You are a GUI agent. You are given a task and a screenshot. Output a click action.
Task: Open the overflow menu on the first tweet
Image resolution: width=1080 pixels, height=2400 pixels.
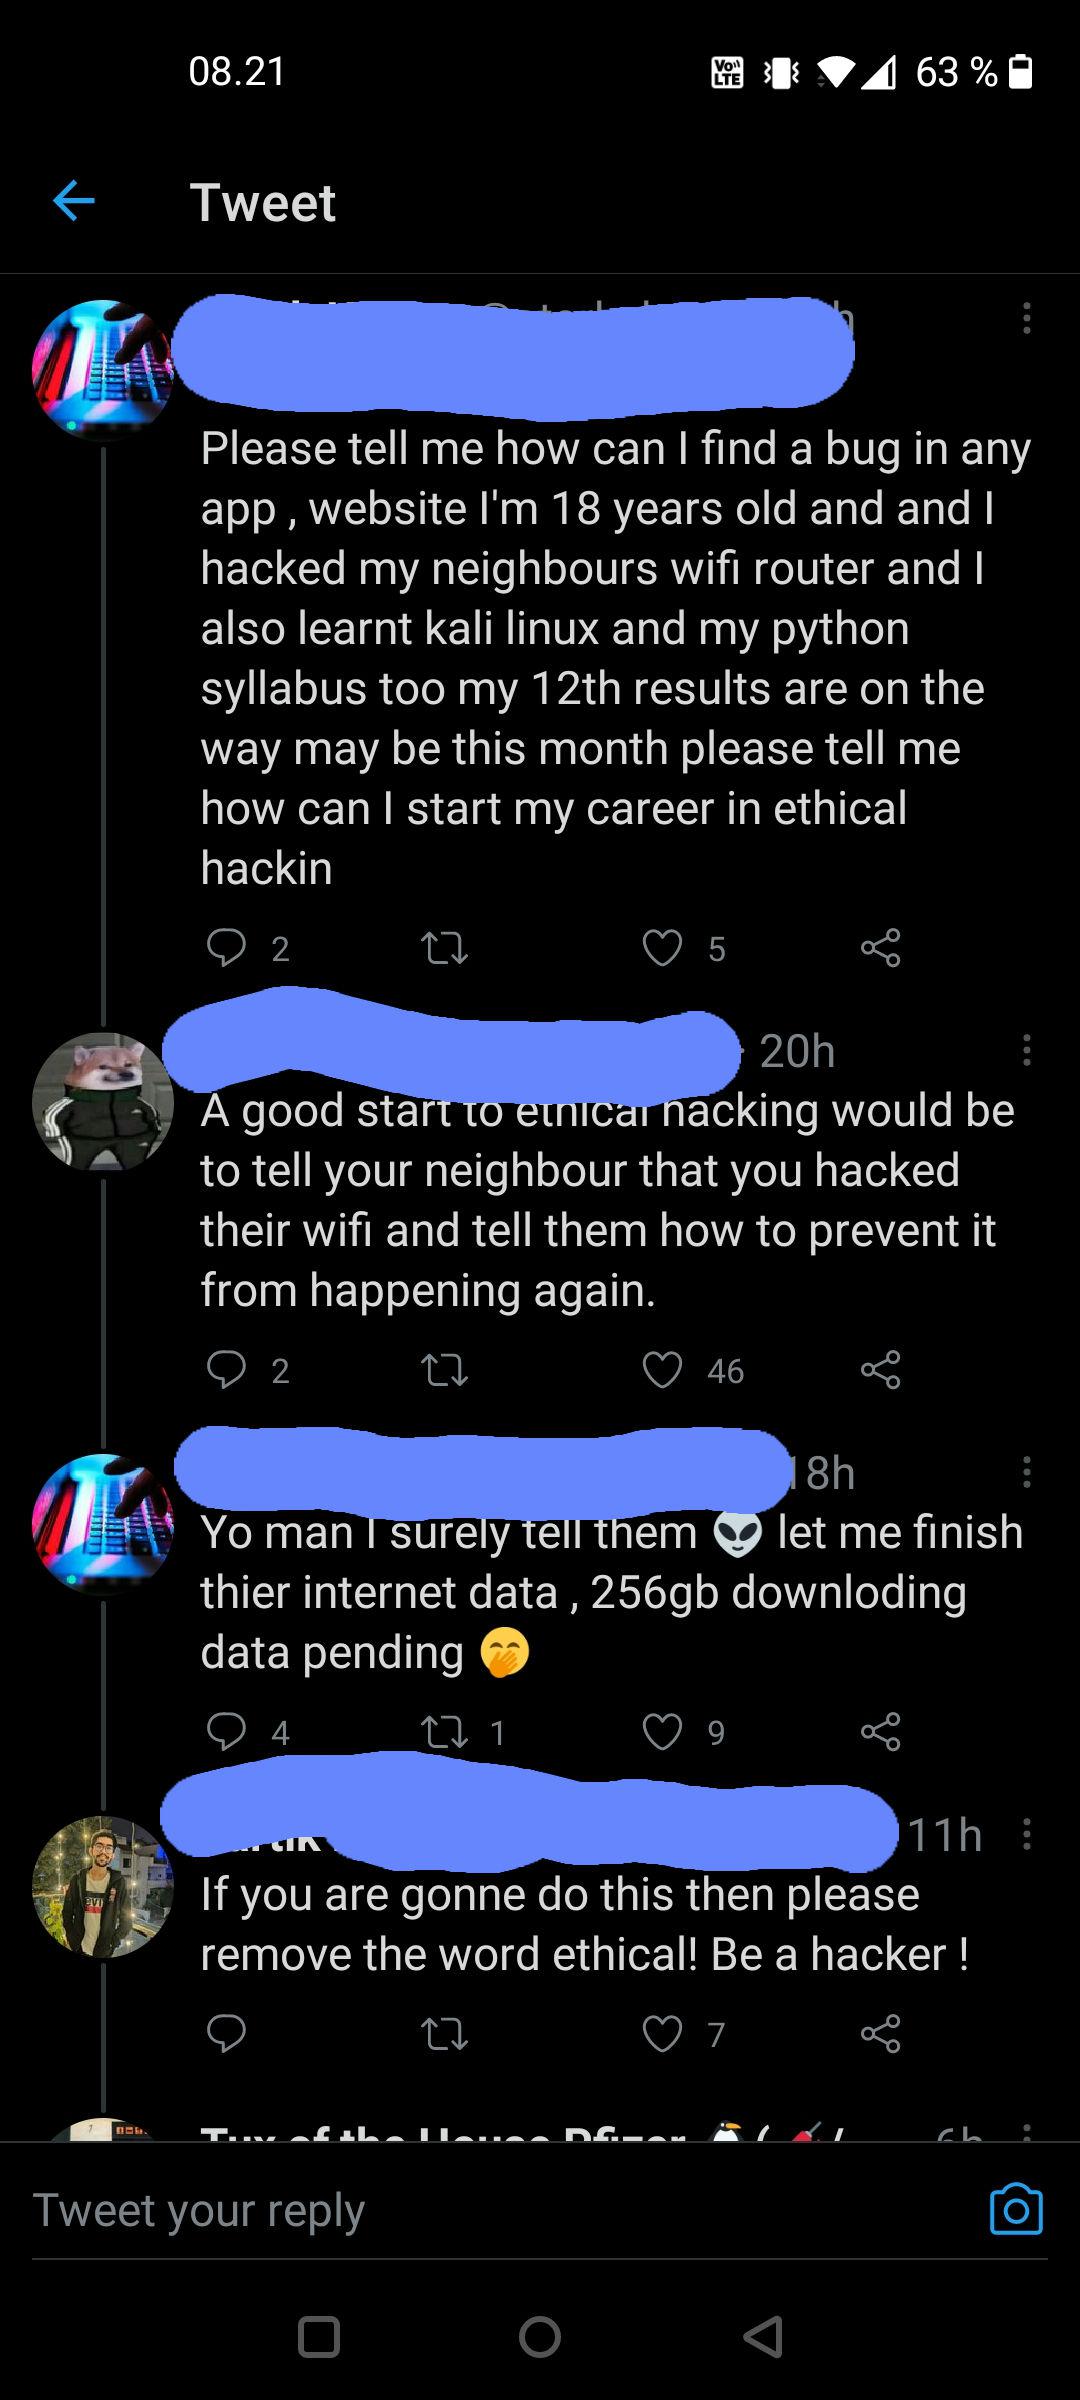click(1026, 318)
